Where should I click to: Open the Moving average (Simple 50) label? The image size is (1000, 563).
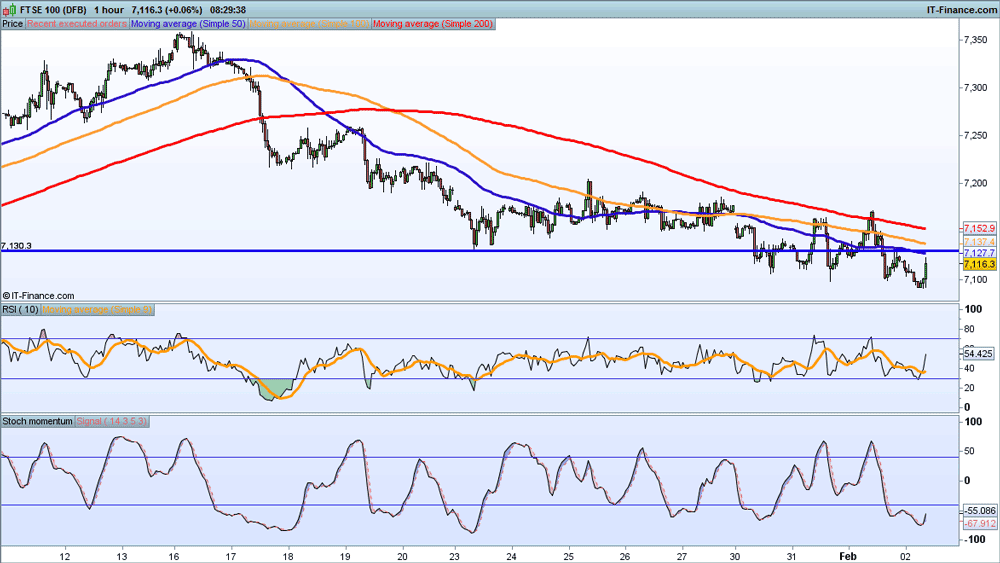pos(188,24)
